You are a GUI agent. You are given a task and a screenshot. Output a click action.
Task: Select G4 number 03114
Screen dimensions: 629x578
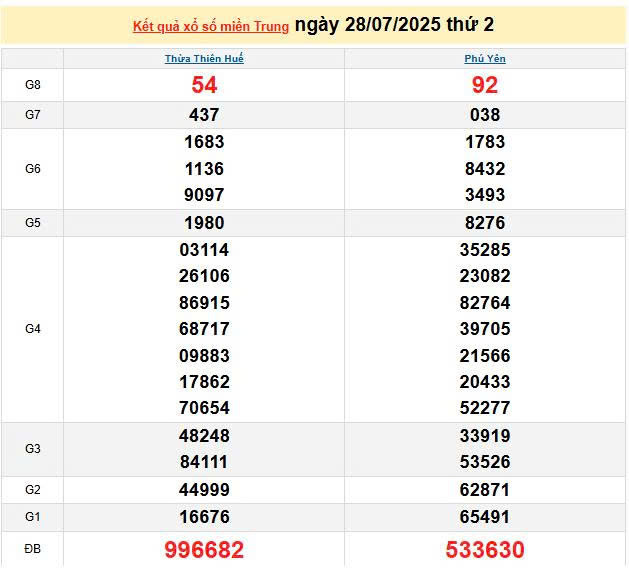pyautogui.click(x=204, y=250)
